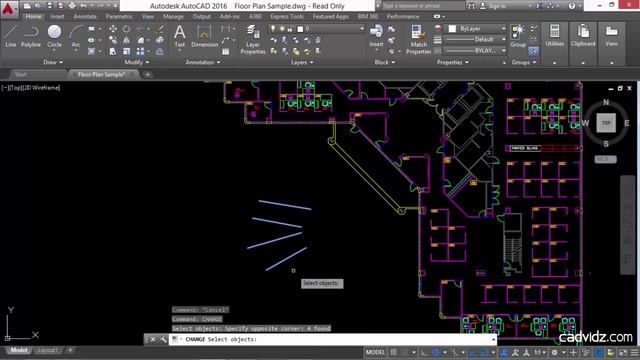Click the ByLayer object color swatch
The image size is (640, 360).
pos(452,29)
